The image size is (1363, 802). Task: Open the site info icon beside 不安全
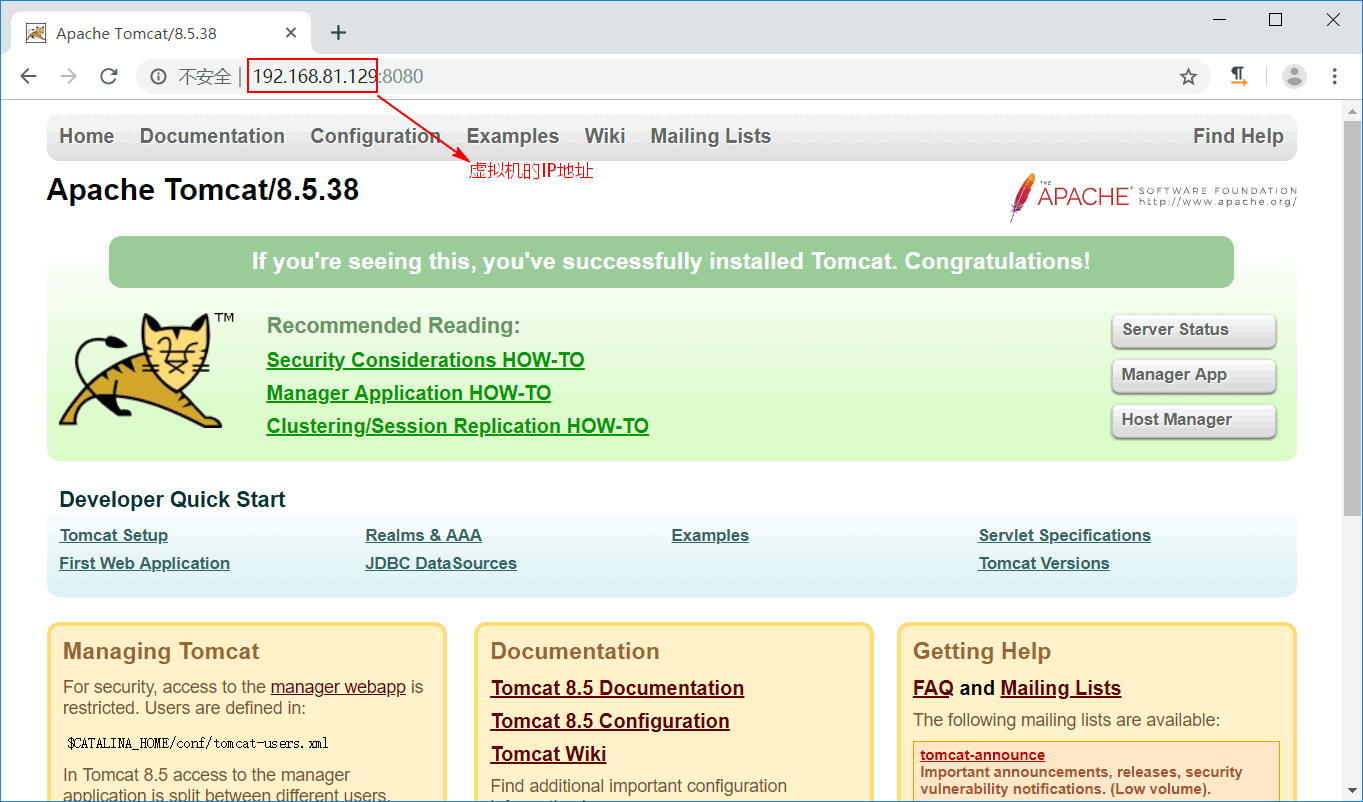click(x=158, y=76)
